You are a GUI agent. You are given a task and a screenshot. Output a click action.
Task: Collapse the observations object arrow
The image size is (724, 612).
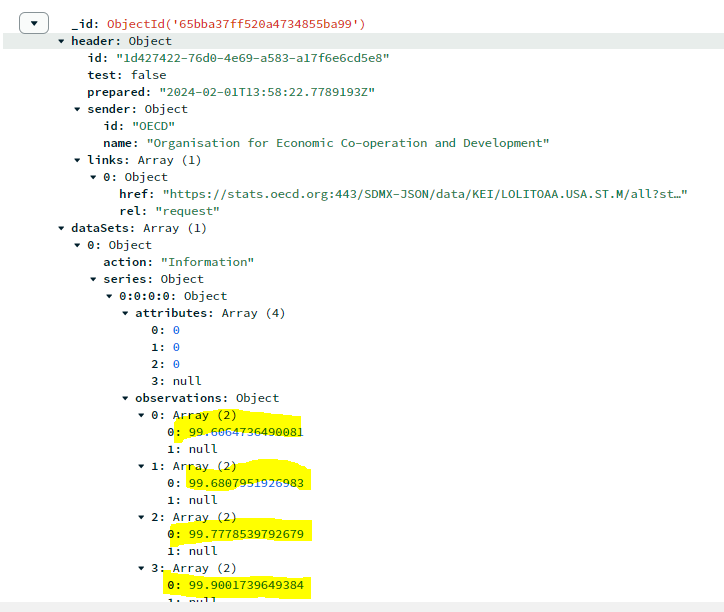click(126, 398)
